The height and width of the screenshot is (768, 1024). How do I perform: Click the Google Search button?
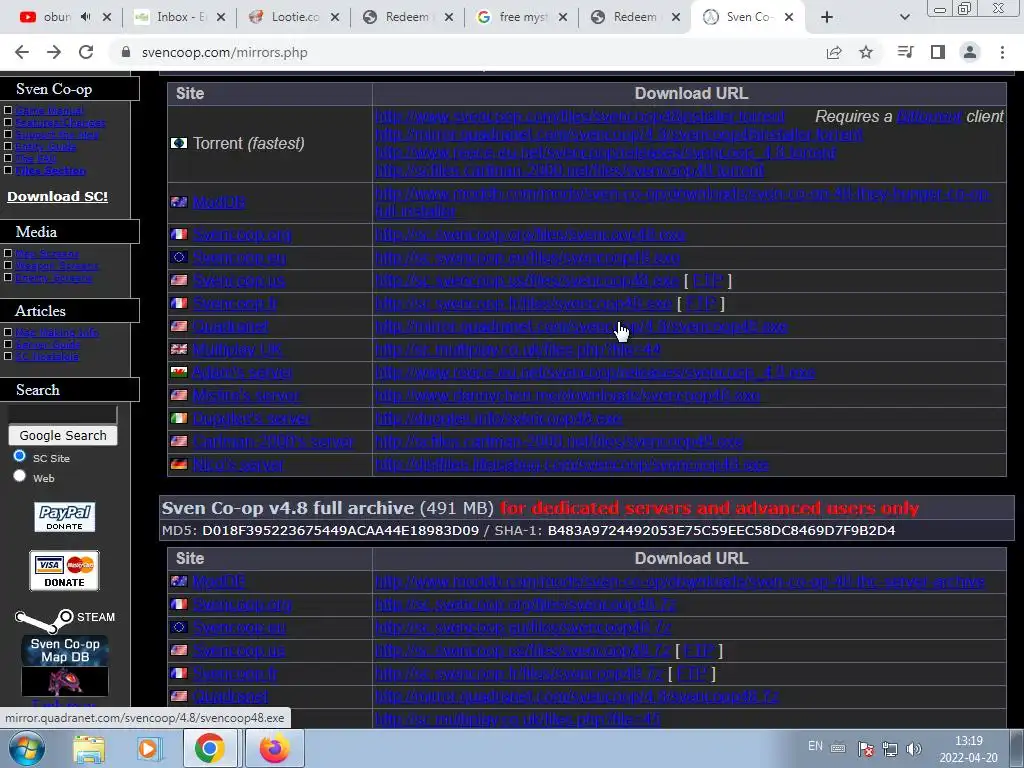[63, 436]
